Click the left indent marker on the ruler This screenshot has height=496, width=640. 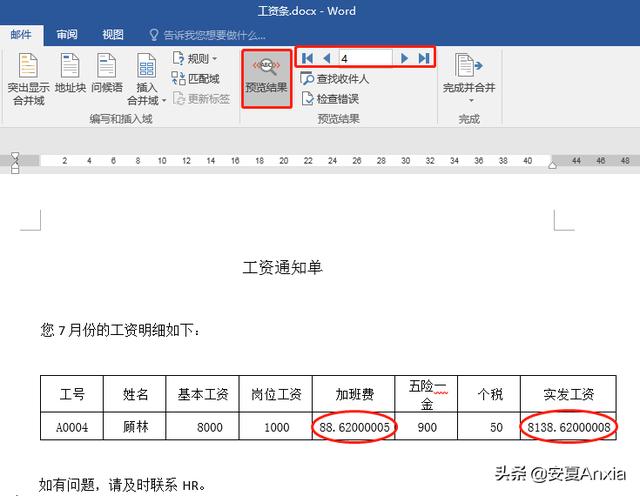click(x=15, y=162)
